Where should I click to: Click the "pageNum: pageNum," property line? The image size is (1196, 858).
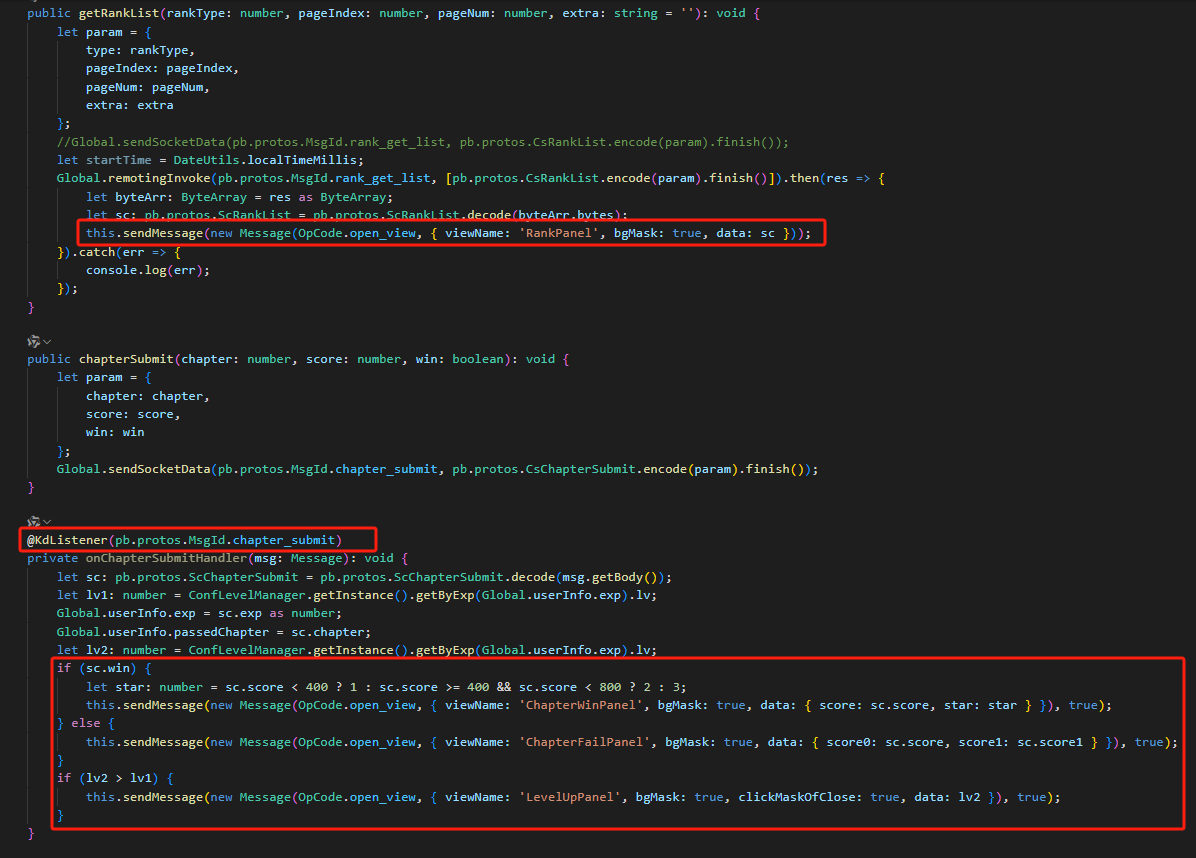click(x=148, y=87)
